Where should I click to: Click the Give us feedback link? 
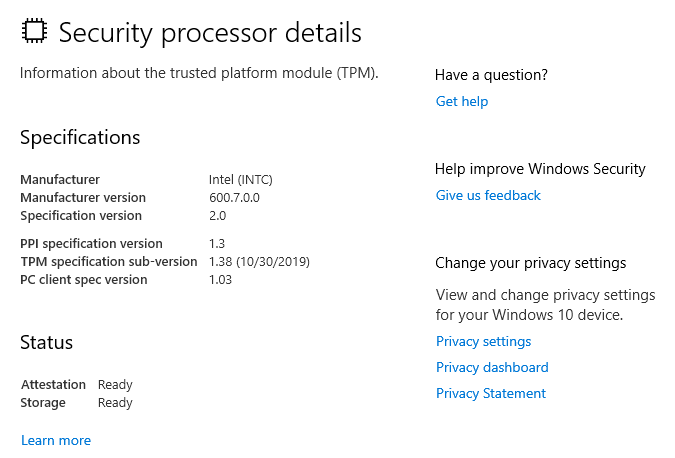click(488, 195)
